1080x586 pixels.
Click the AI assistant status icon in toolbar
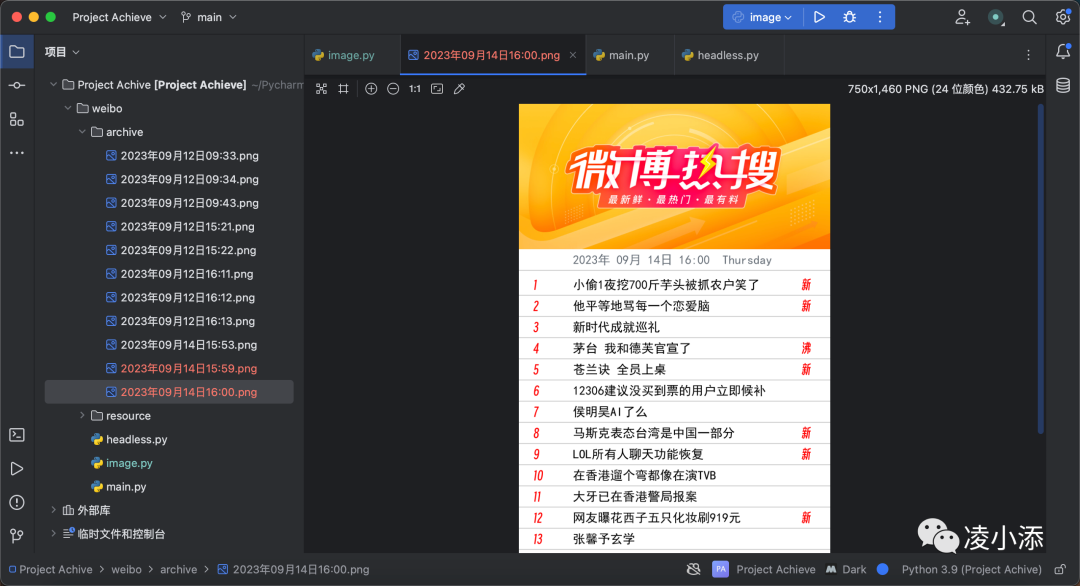tap(995, 18)
